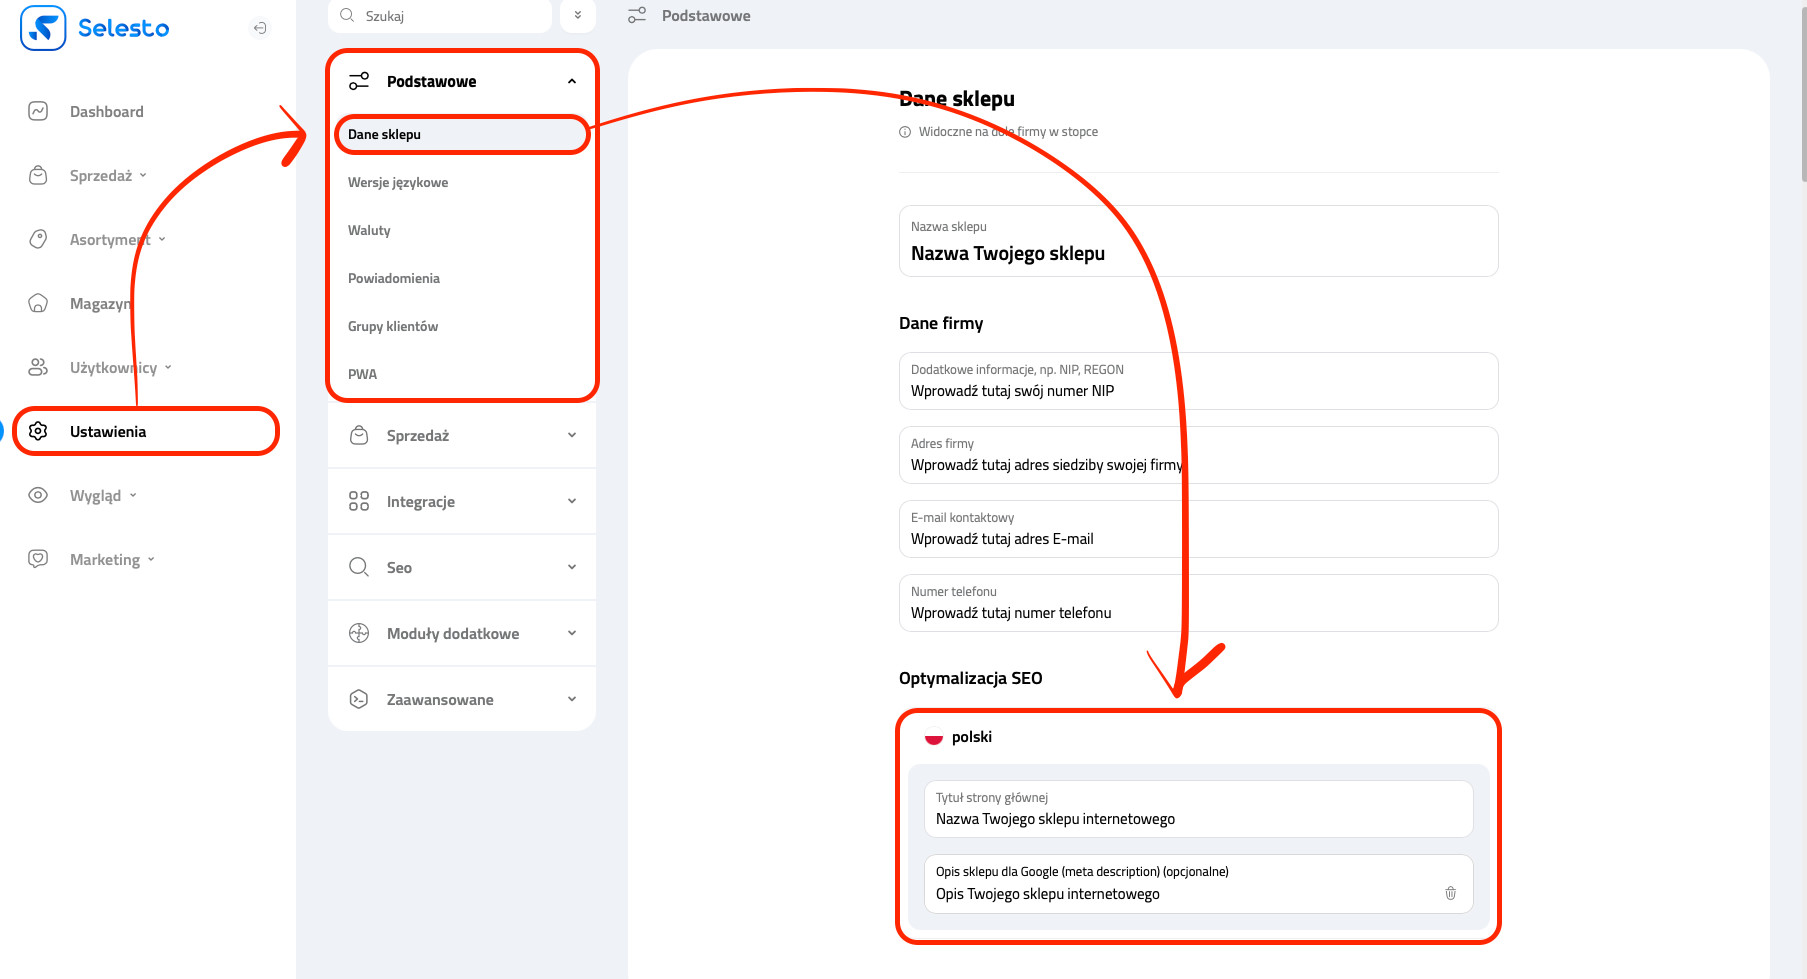The image size is (1807, 979).
Task: Click the Selesto logo icon
Action: (43, 28)
